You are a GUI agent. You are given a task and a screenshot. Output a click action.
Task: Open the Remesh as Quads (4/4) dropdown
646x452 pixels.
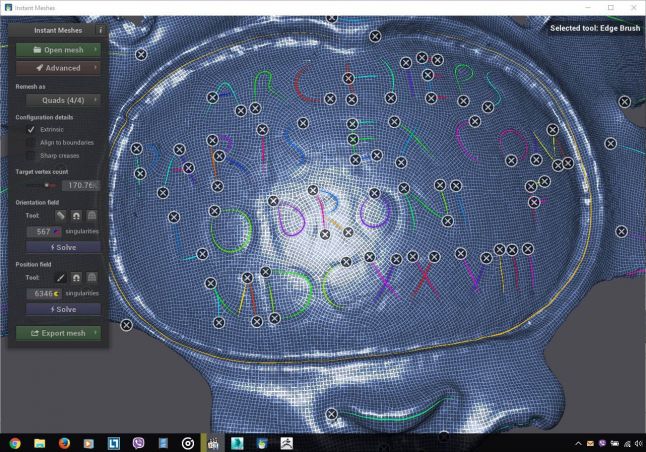pyautogui.click(x=58, y=100)
